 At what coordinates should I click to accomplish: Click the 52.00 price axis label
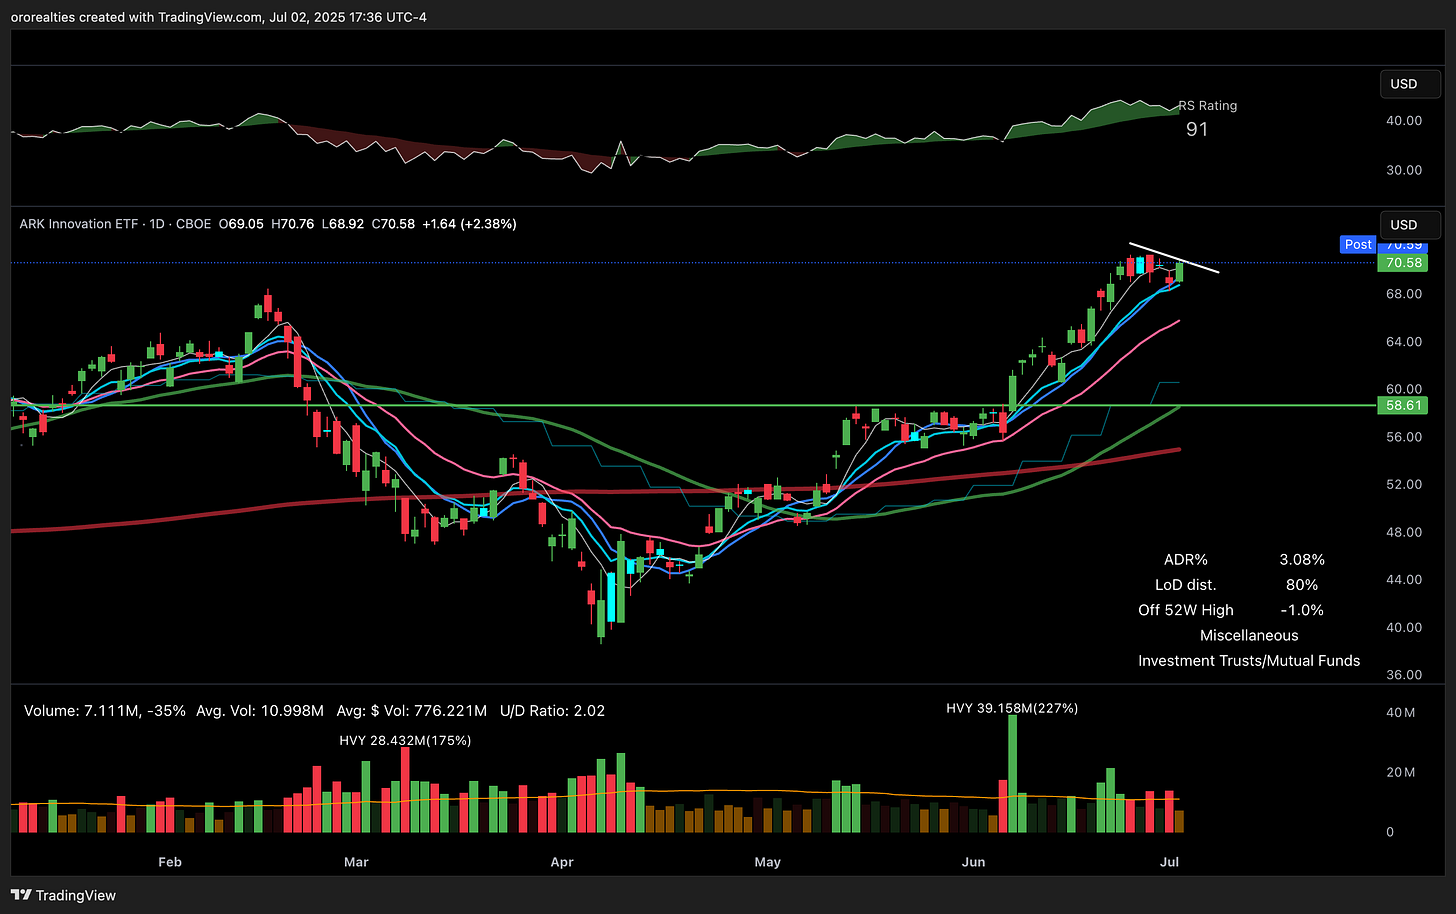[1404, 484]
